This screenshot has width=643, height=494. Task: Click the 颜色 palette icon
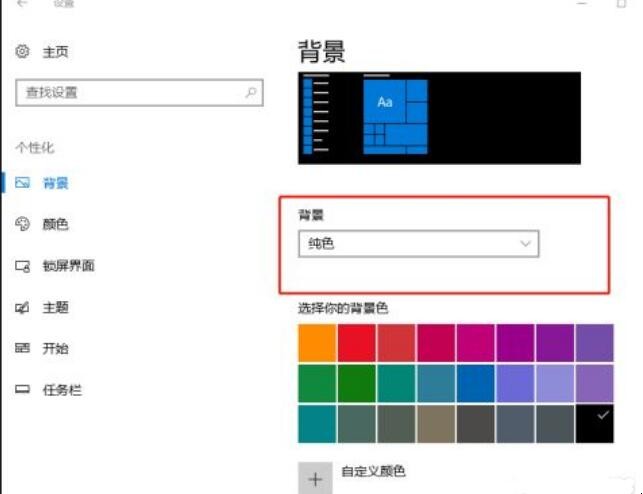click(x=22, y=224)
